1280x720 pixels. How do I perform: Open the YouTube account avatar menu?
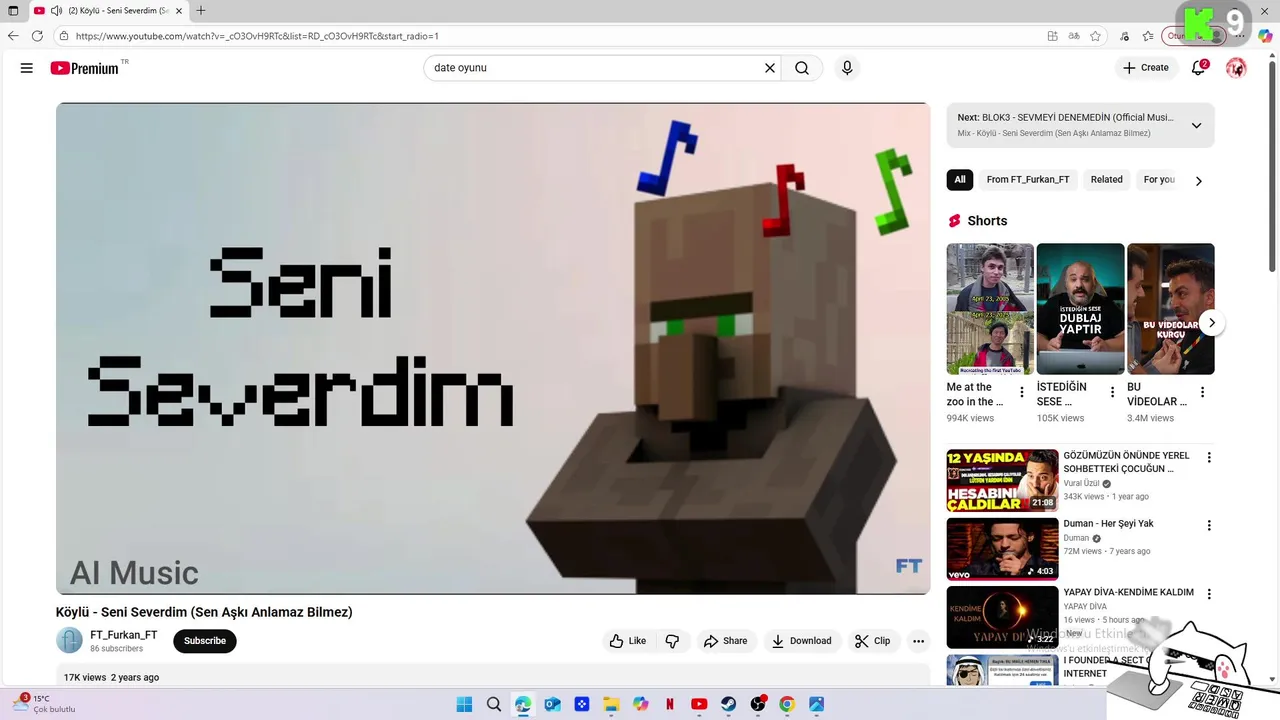point(1236,68)
